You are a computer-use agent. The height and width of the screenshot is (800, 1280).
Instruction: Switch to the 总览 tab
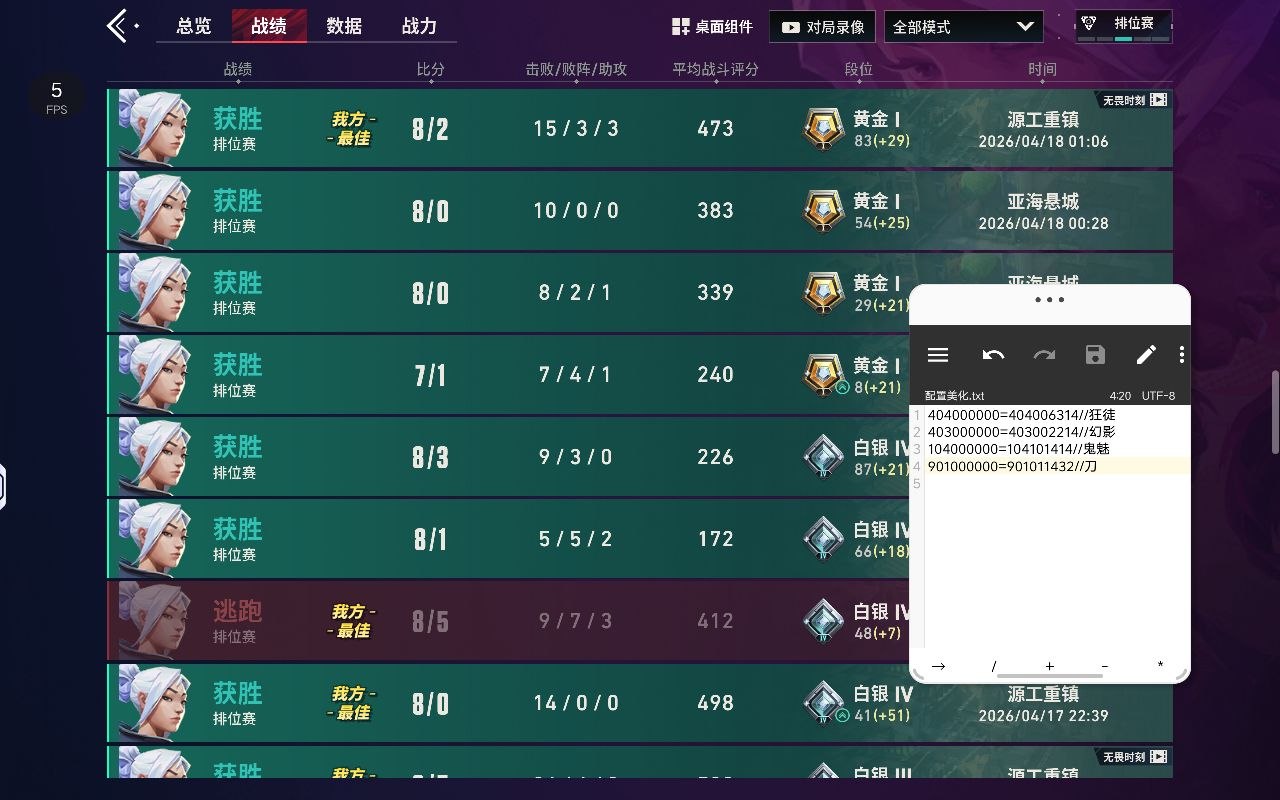(x=194, y=27)
